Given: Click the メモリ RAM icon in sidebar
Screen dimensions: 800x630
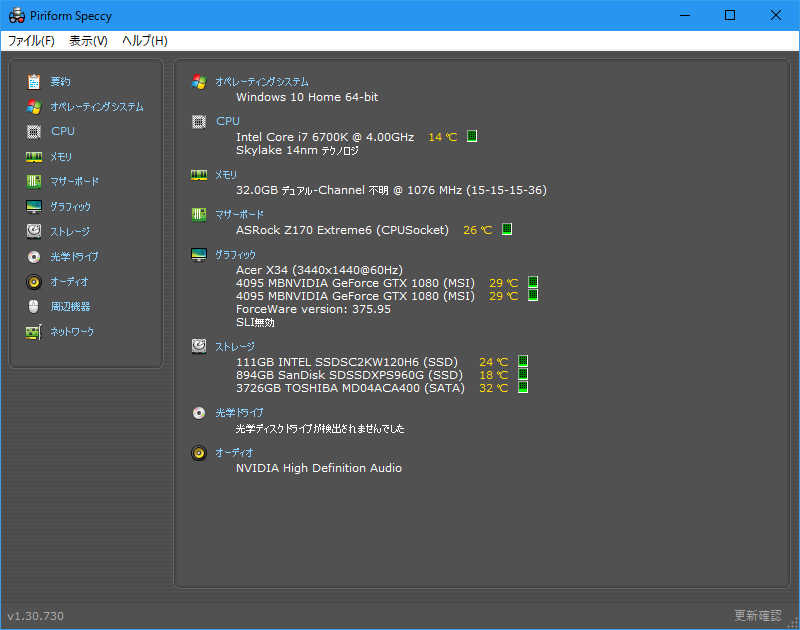Looking at the screenshot, I should [x=34, y=157].
